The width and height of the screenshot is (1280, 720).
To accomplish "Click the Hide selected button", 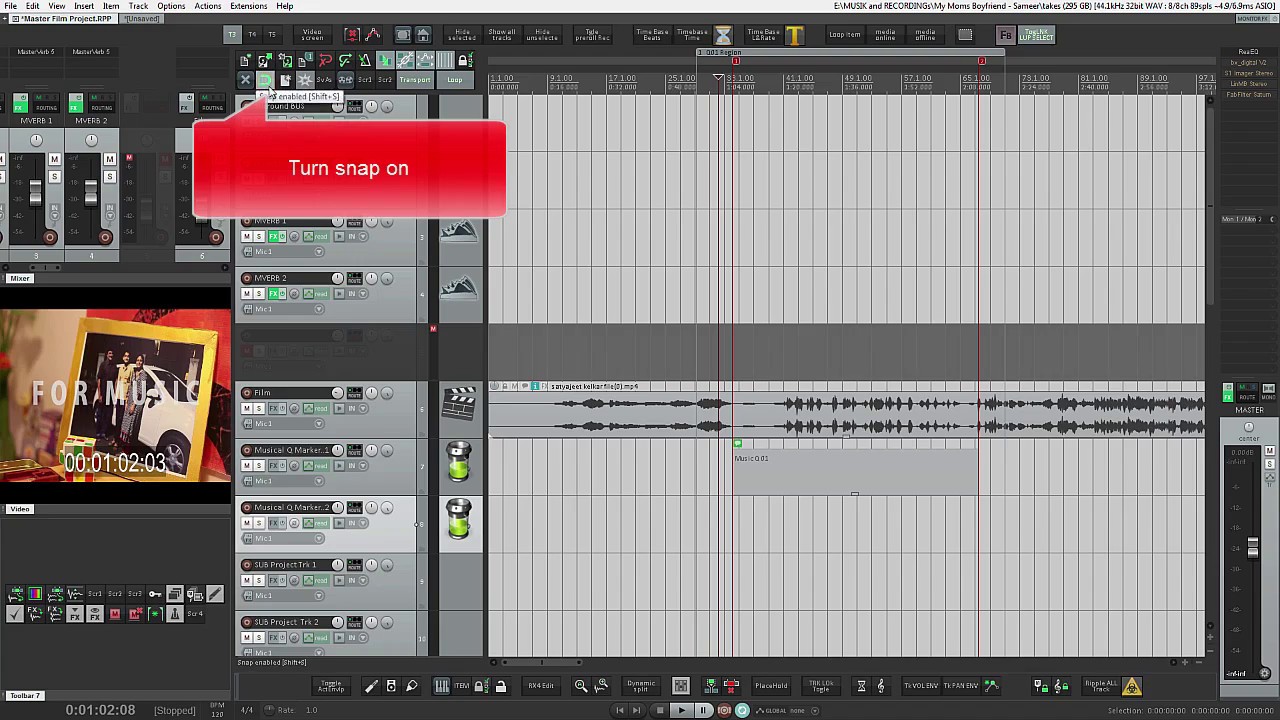I will pyautogui.click(x=462, y=35).
